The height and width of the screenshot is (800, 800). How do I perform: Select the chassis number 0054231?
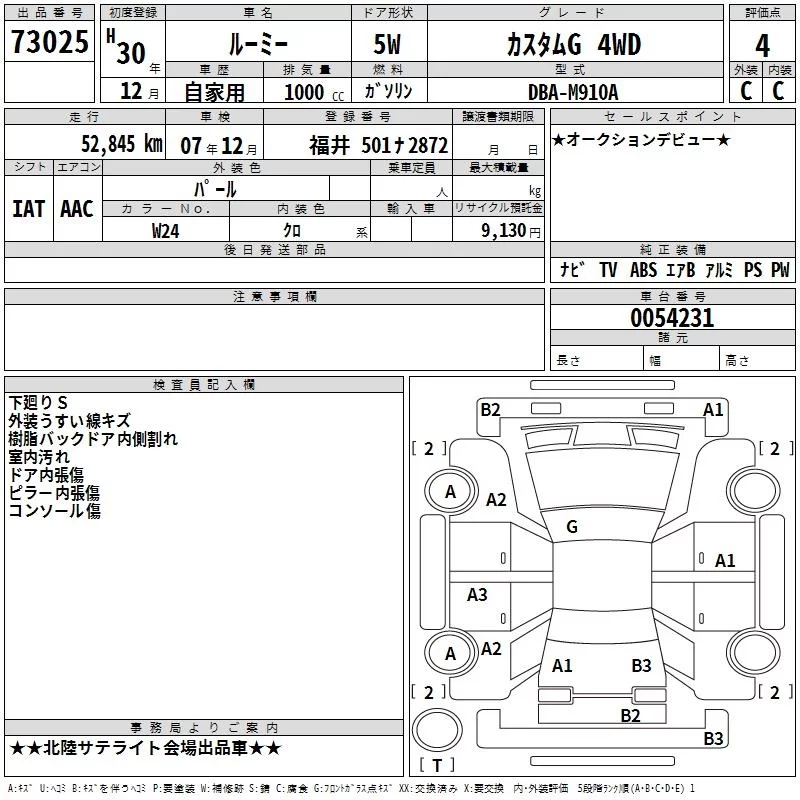pos(672,318)
